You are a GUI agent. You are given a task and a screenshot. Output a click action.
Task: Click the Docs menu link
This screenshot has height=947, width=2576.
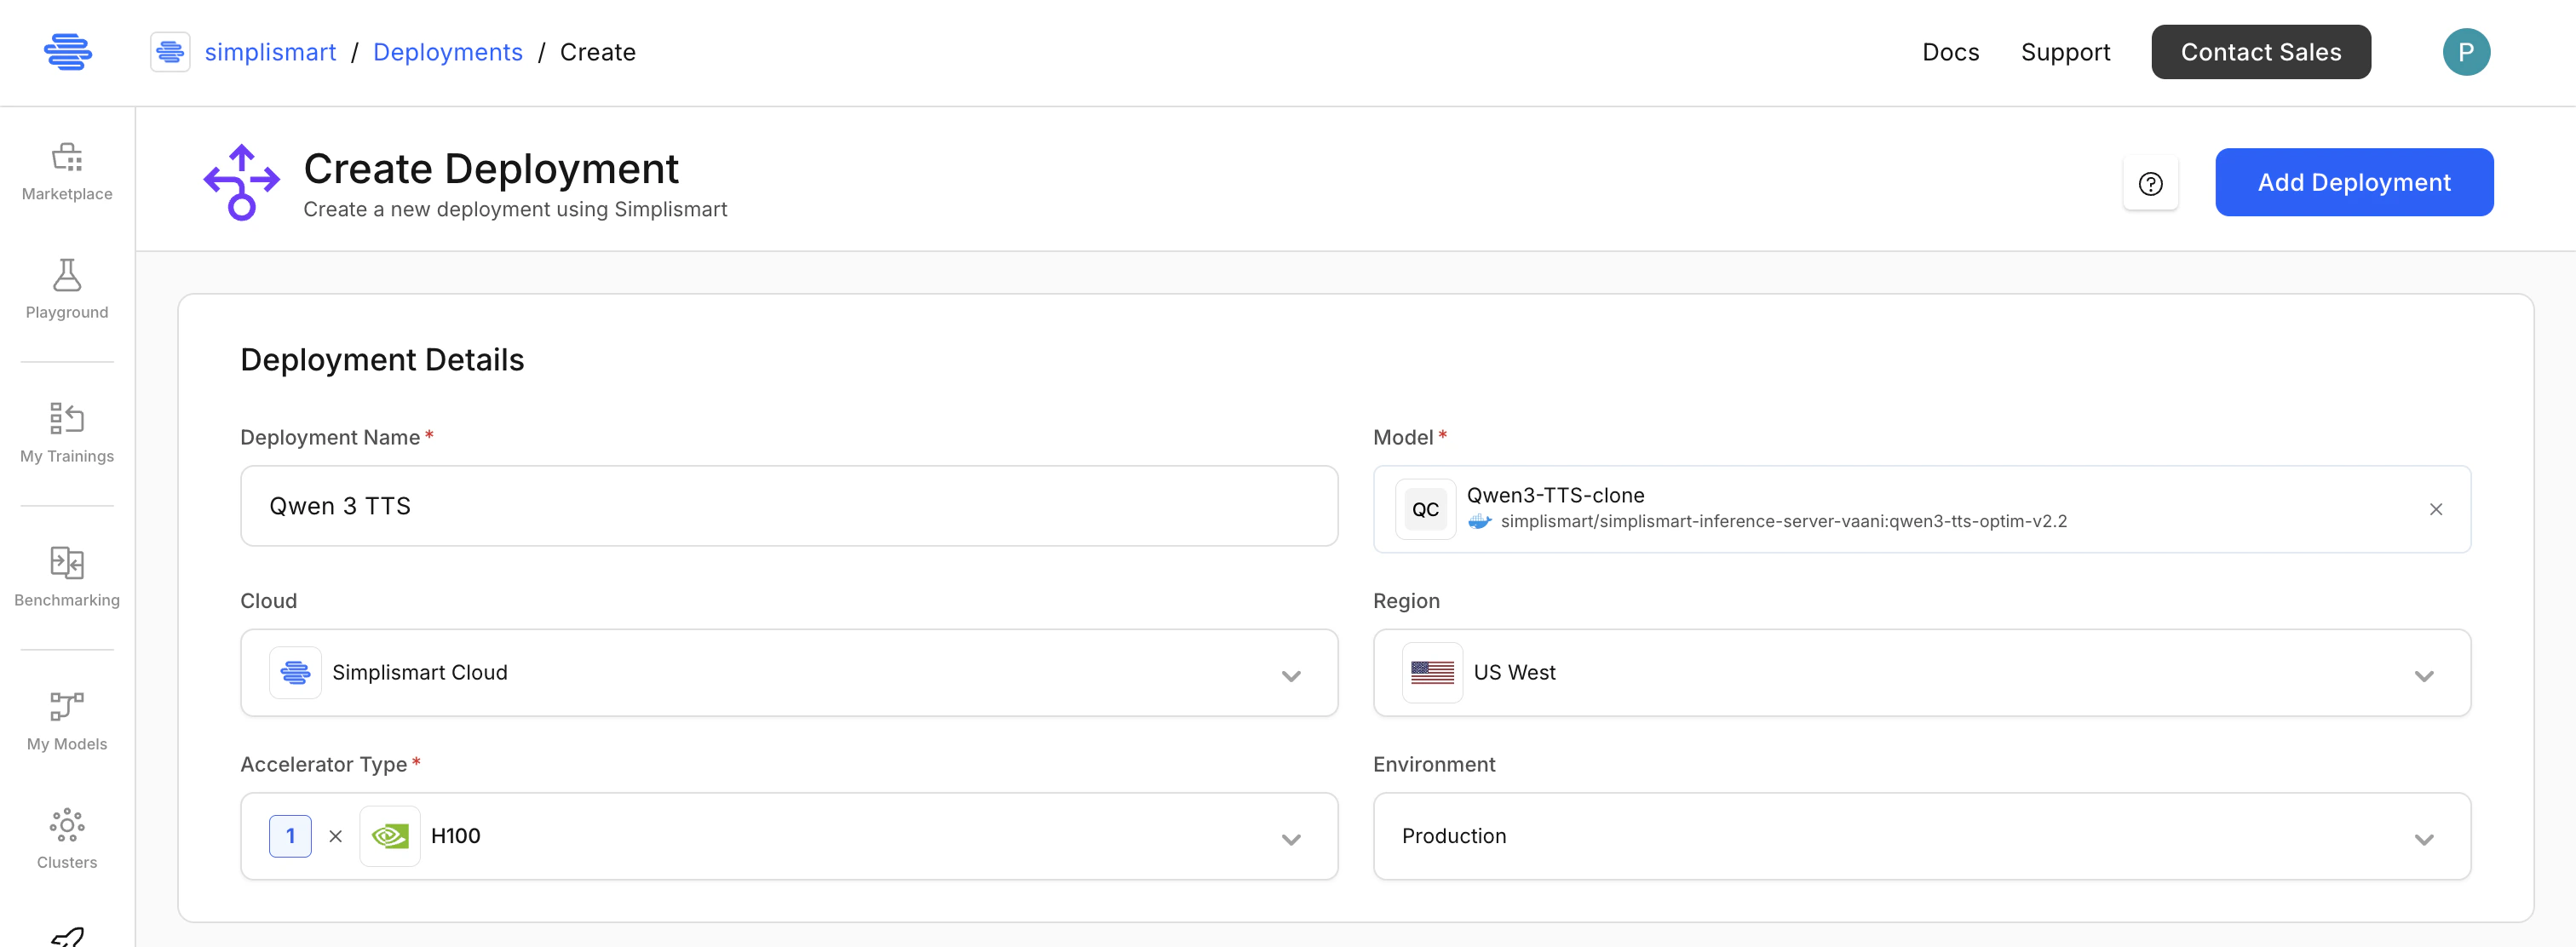click(1950, 52)
